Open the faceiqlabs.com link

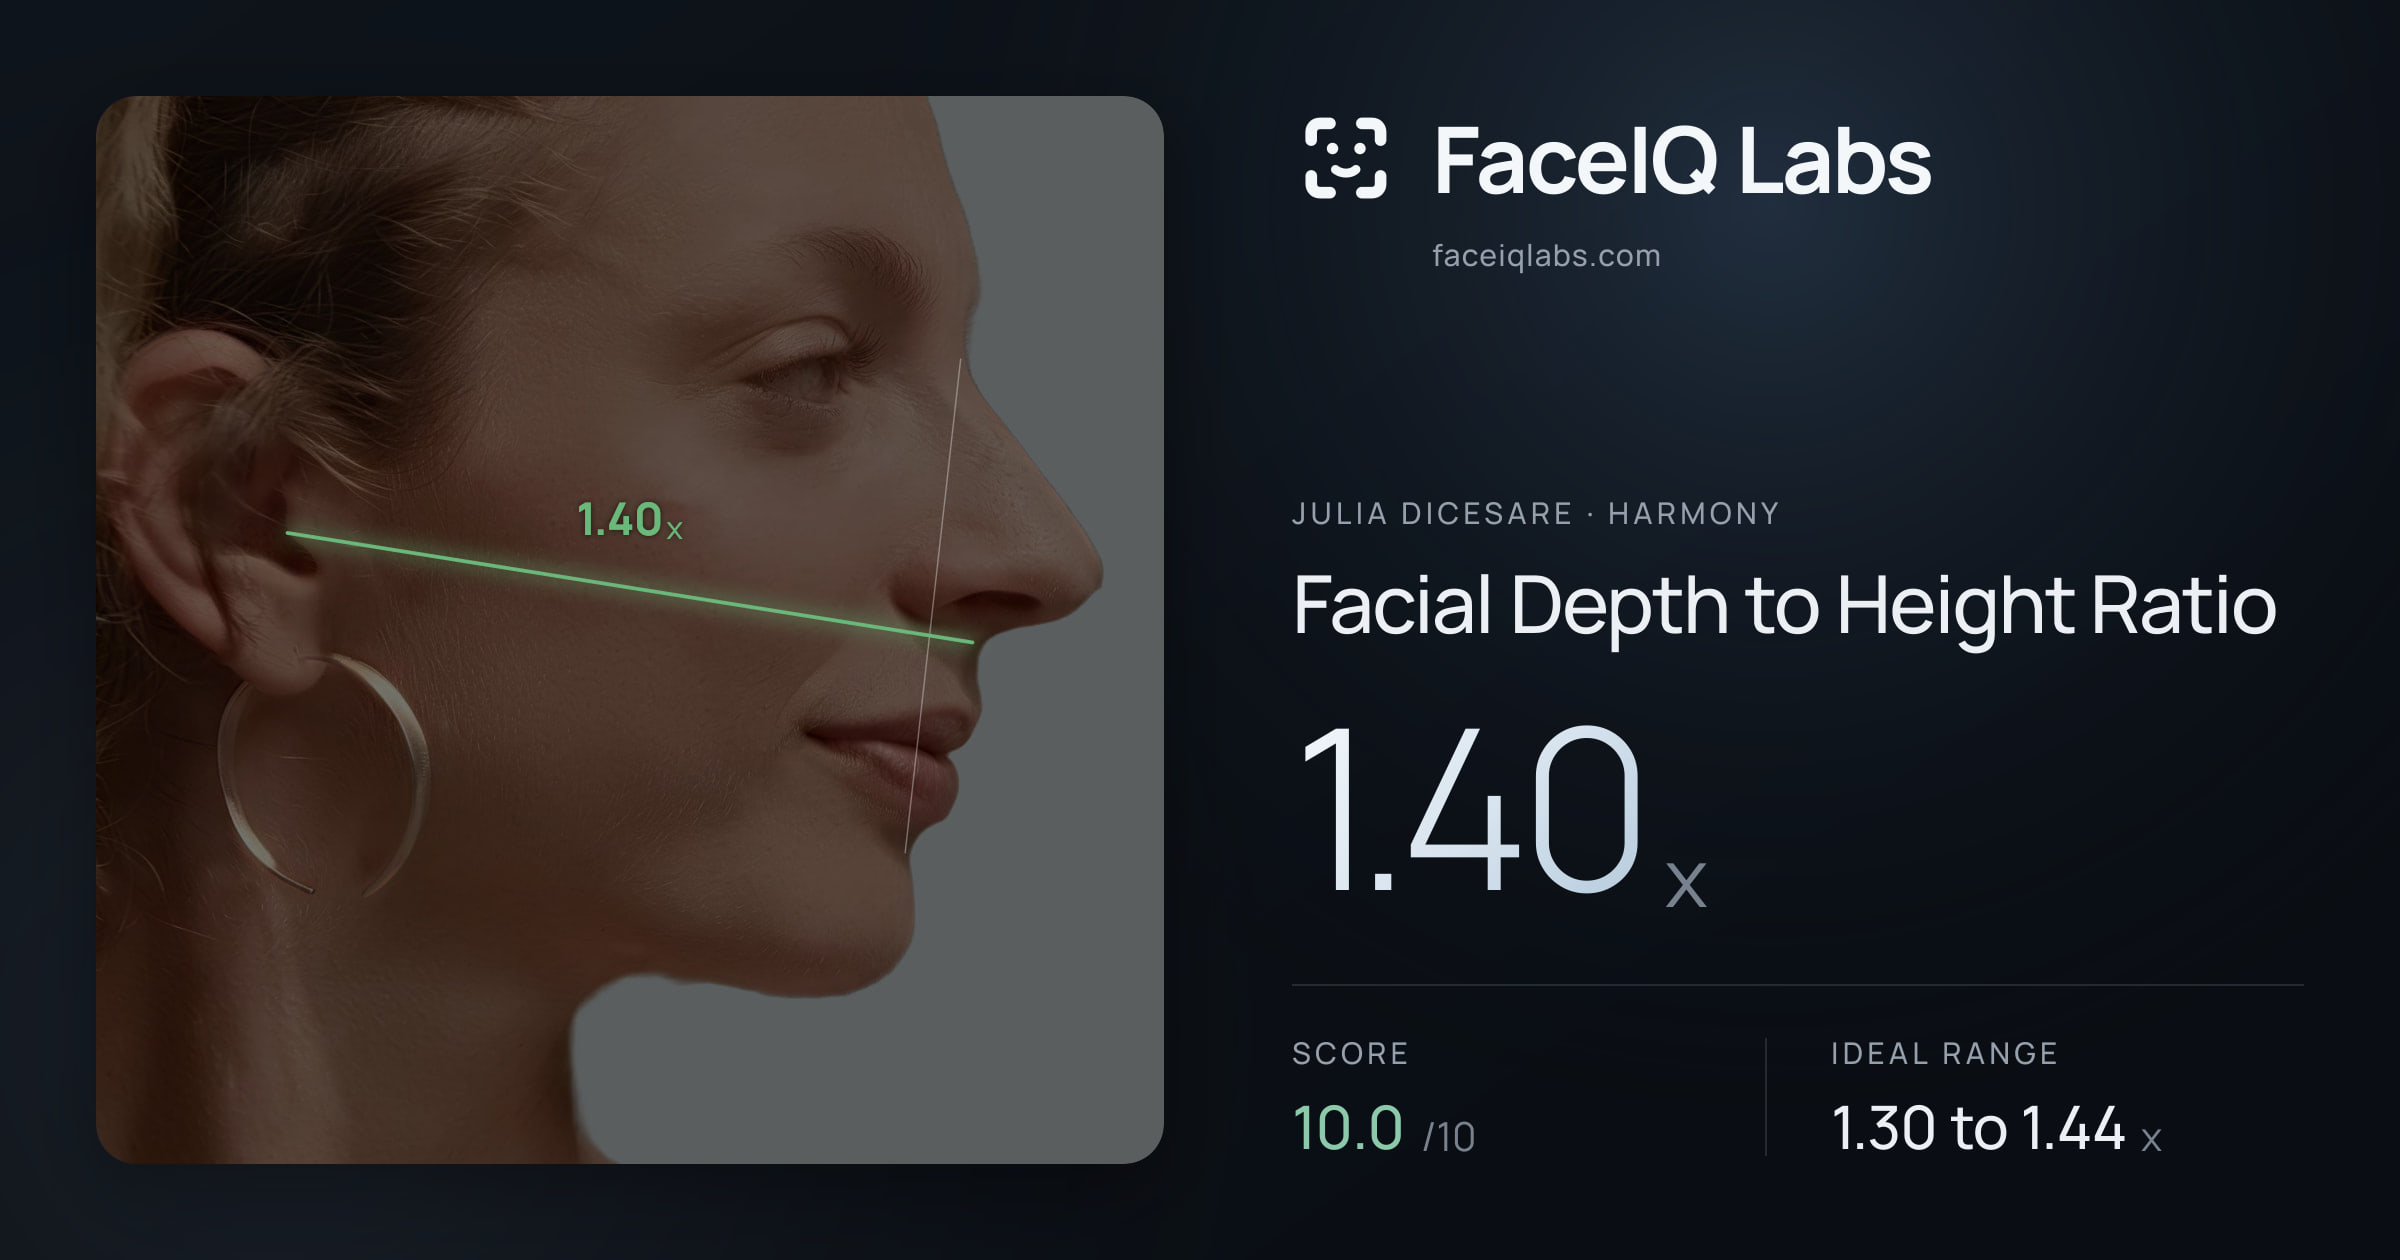1546,256
